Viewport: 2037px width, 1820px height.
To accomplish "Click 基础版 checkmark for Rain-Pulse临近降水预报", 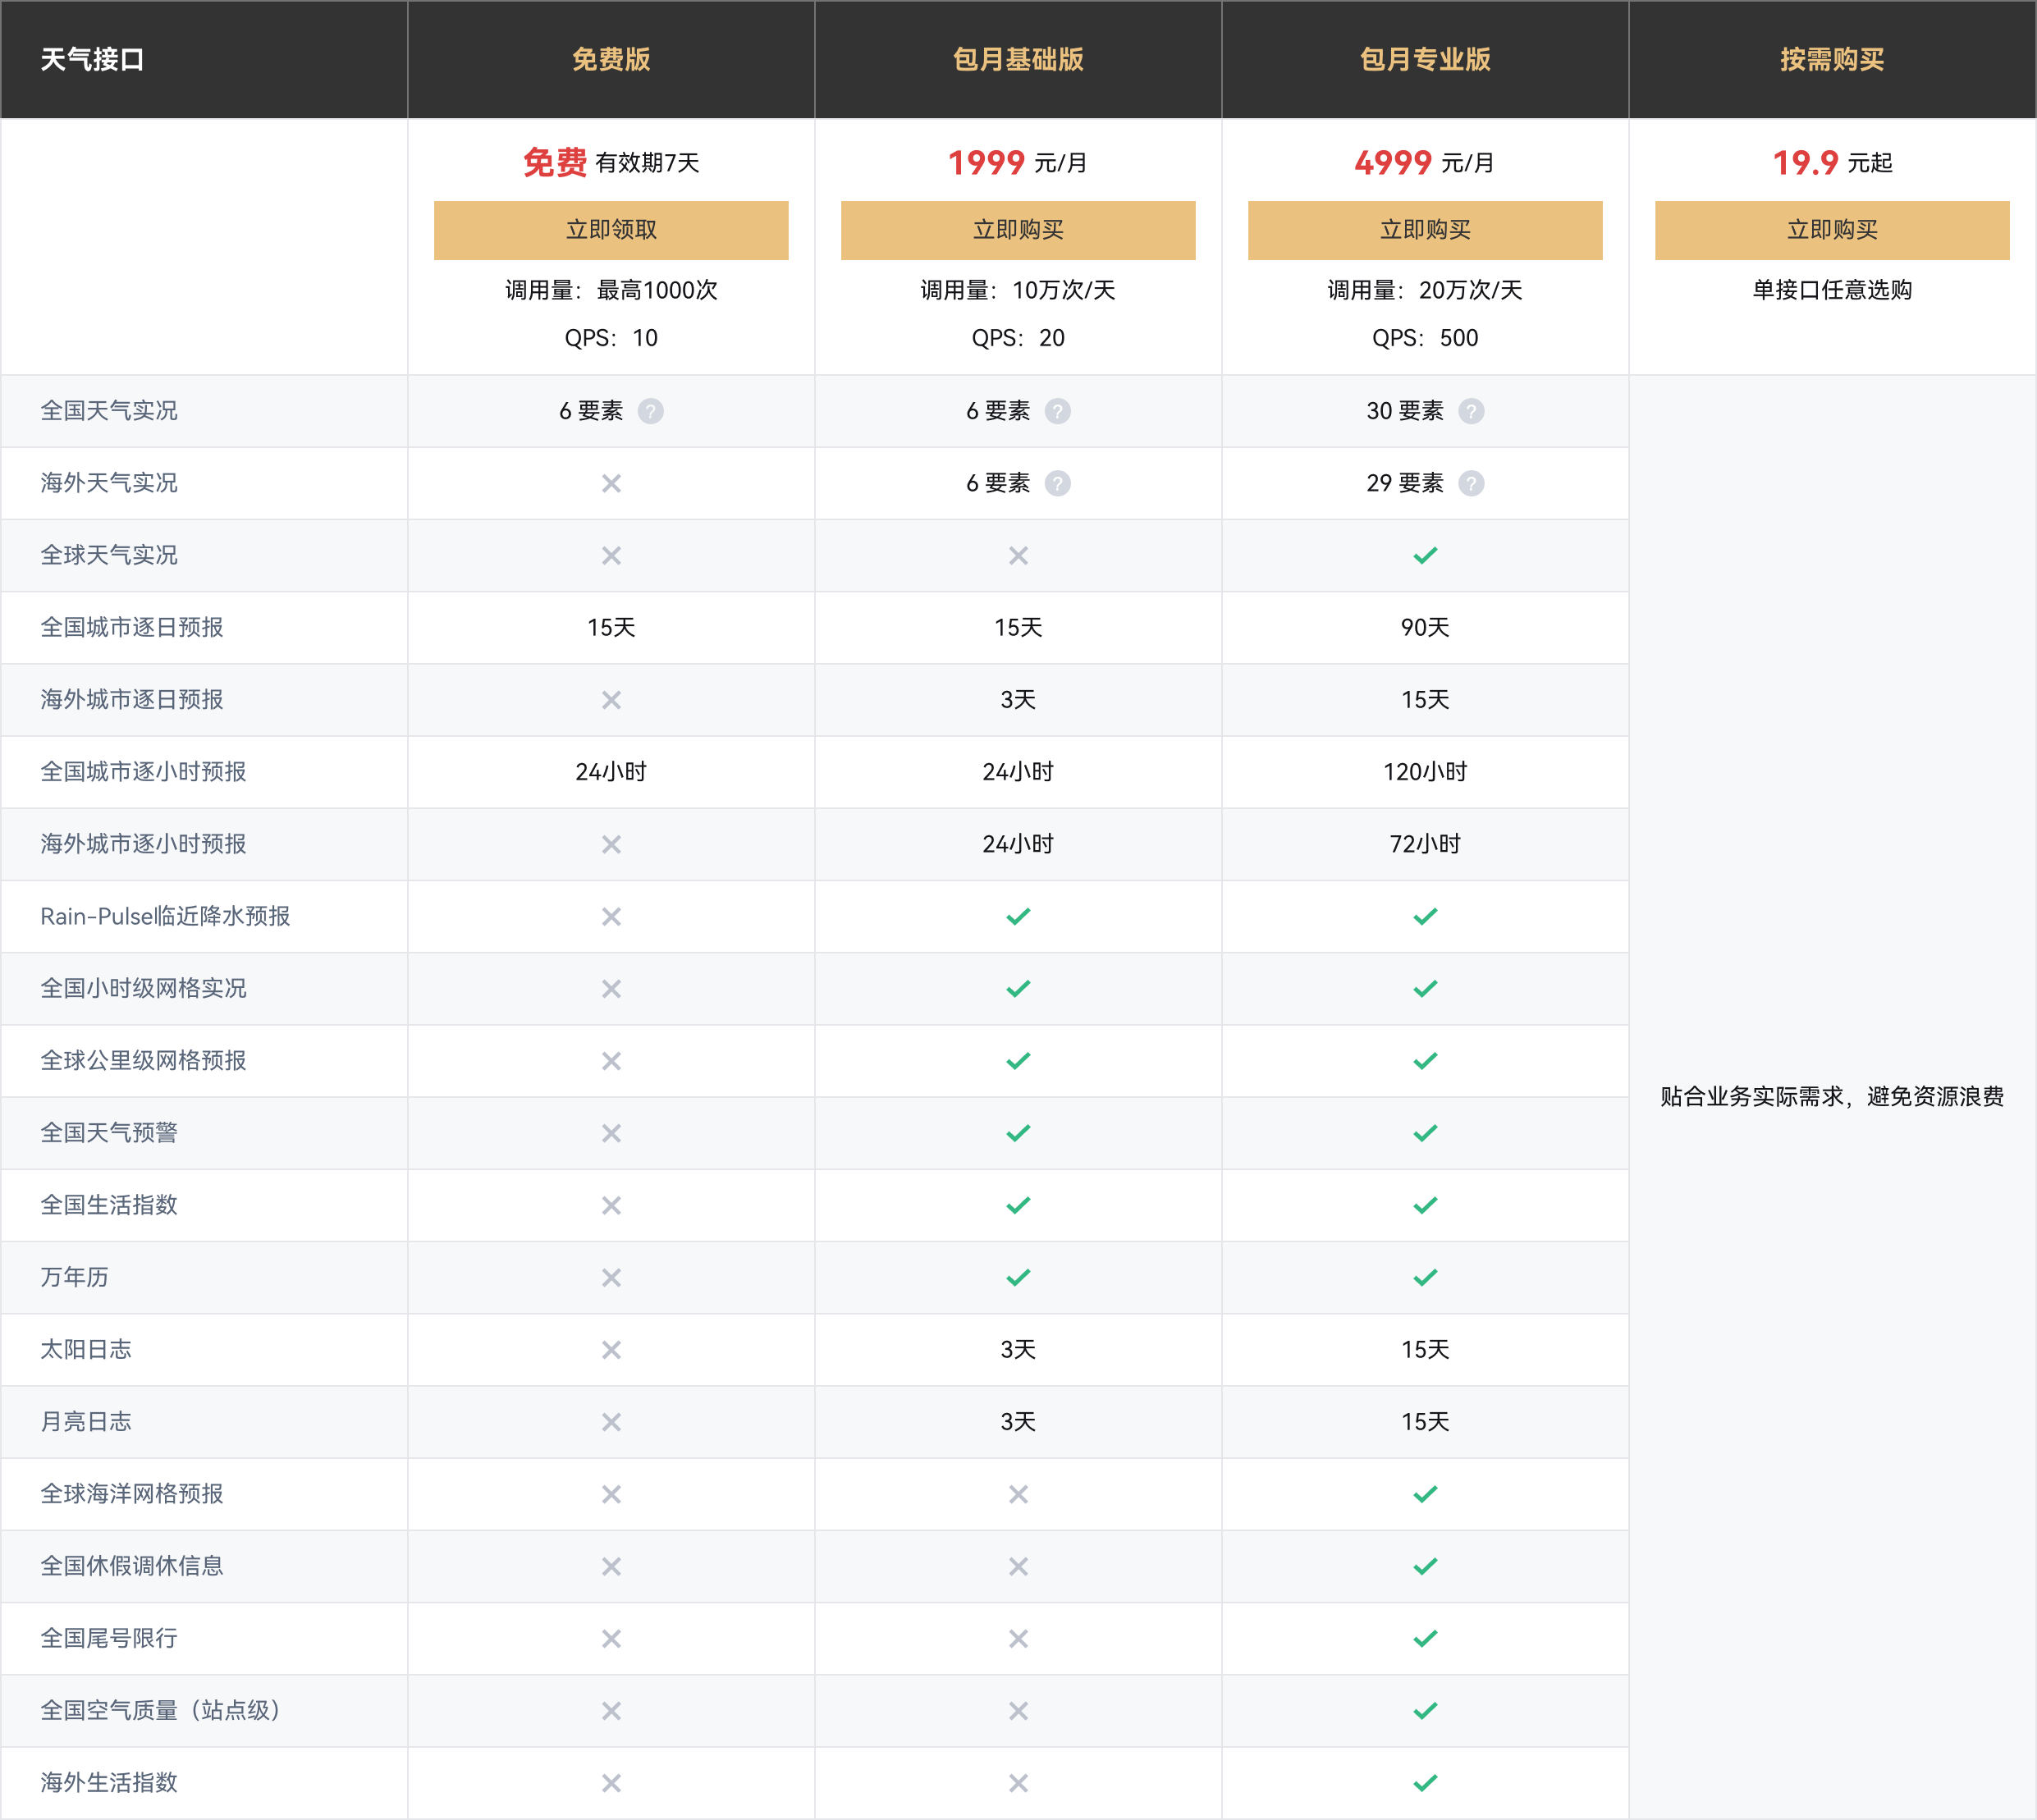I will pyautogui.click(x=1018, y=916).
